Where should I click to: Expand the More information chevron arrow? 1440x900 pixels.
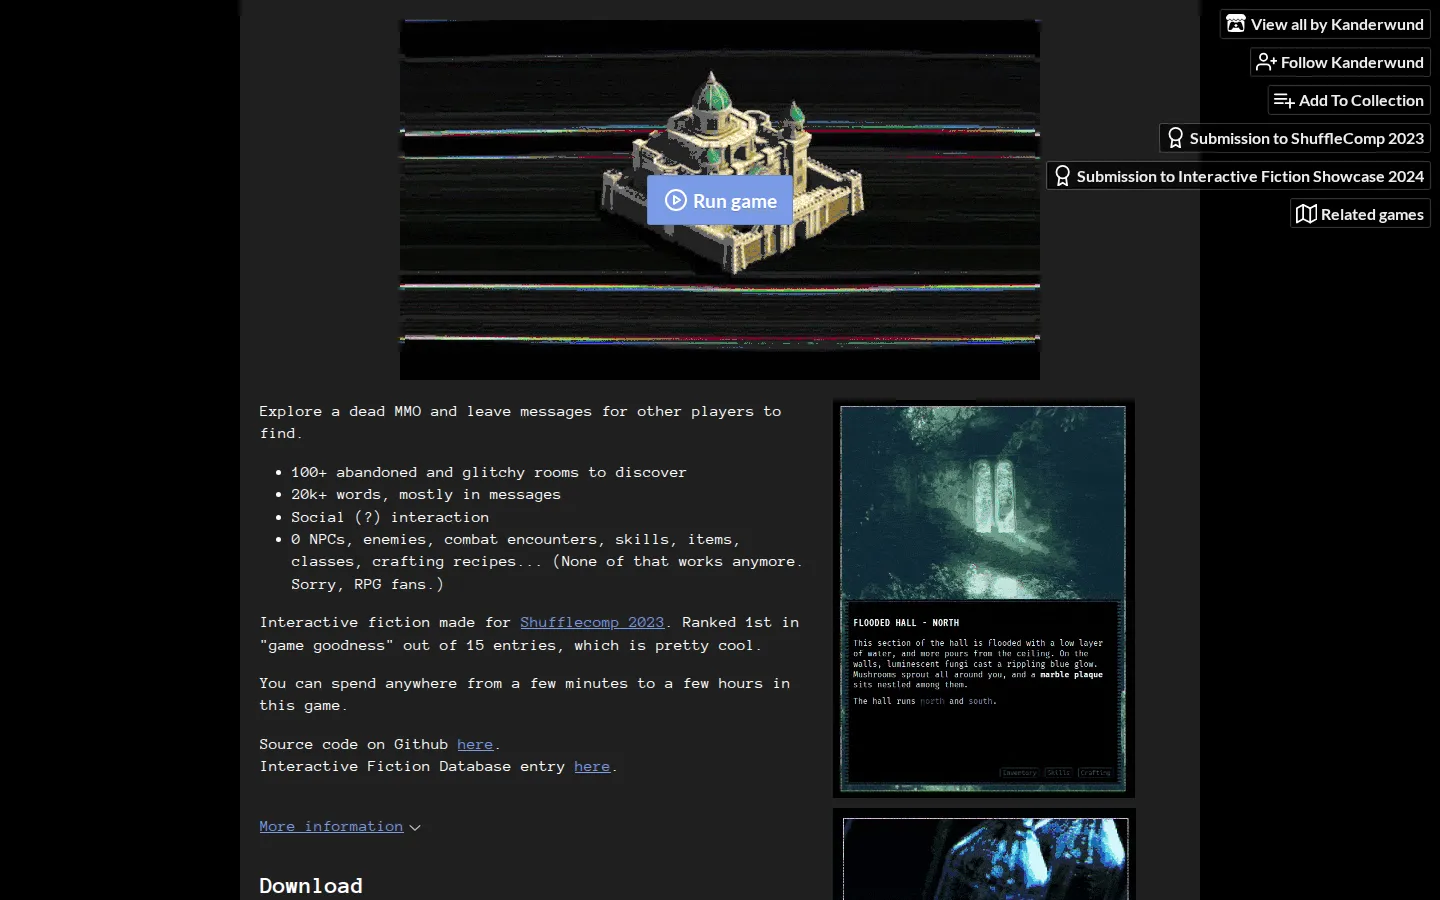point(415,827)
